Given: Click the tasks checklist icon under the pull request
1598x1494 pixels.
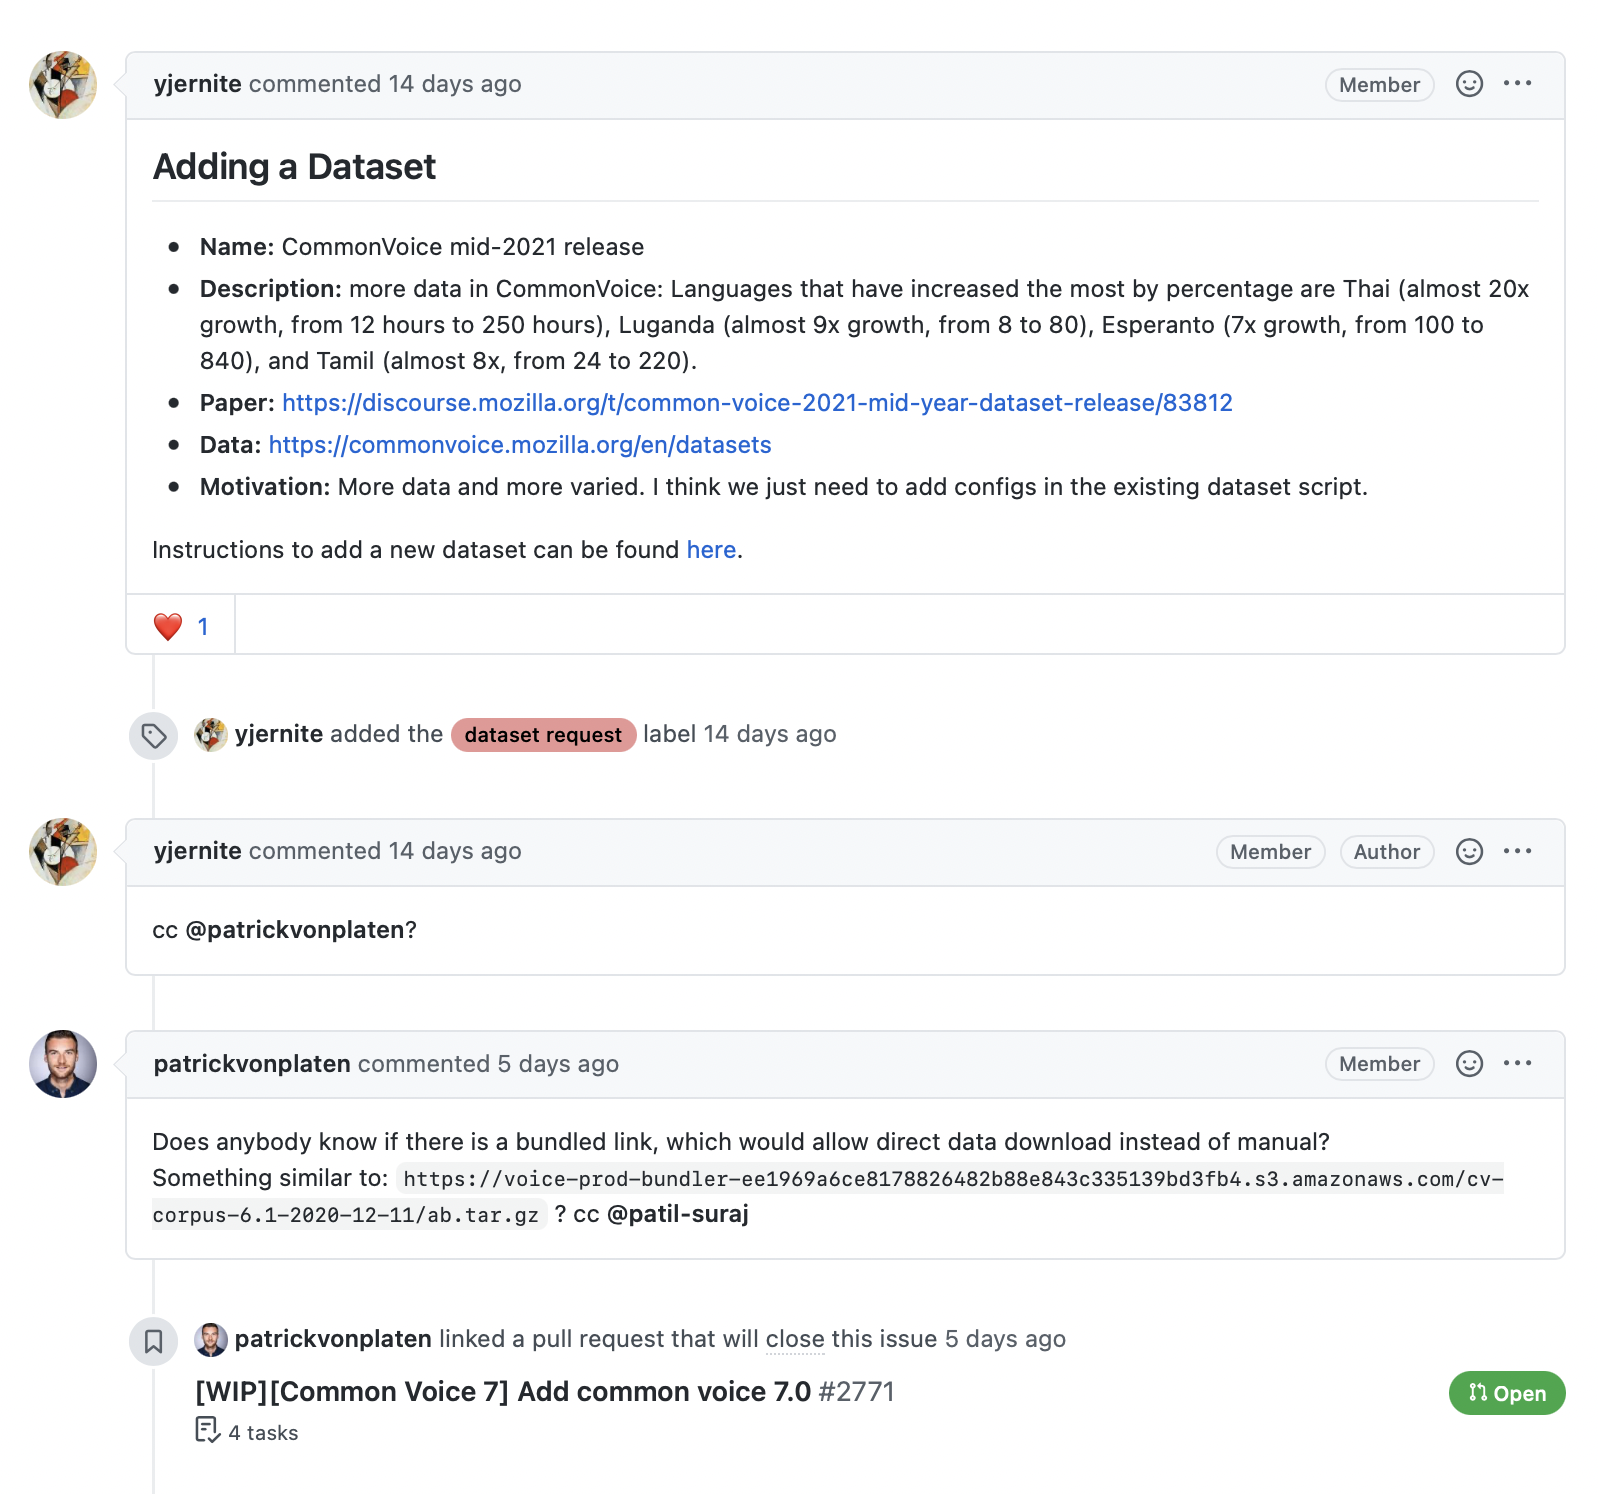Looking at the screenshot, I should [207, 1431].
